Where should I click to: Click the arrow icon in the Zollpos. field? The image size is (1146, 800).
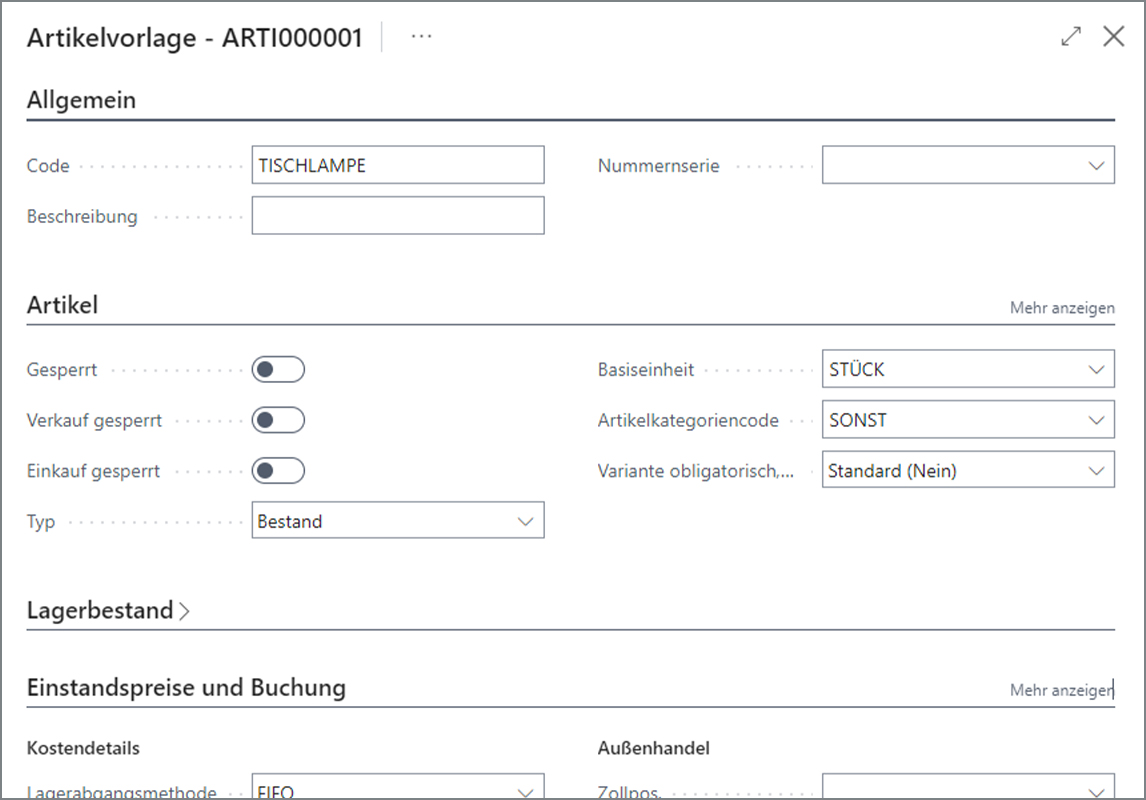(x=1096, y=792)
